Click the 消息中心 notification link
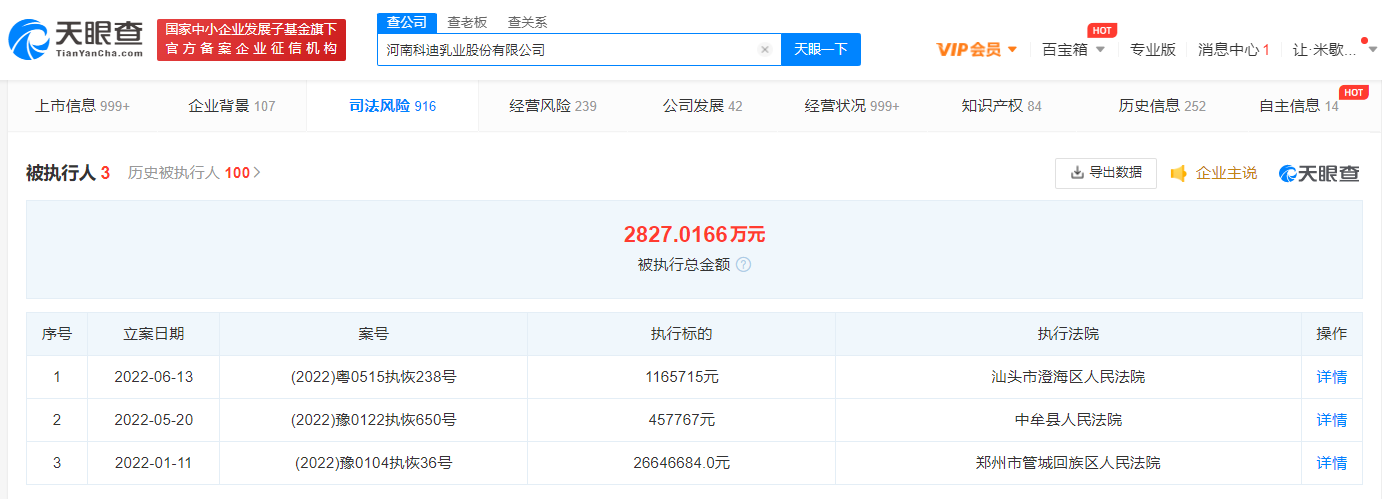The height and width of the screenshot is (499, 1382). point(1233,49)
